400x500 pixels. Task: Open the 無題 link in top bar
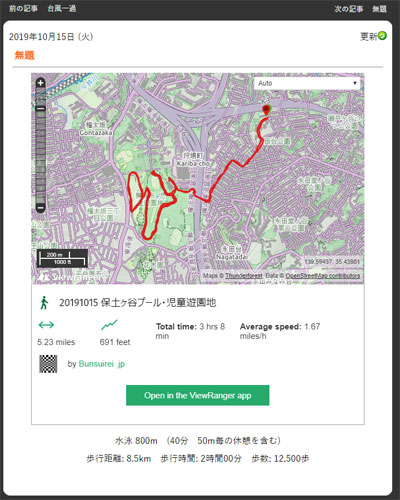coord(379,9)
